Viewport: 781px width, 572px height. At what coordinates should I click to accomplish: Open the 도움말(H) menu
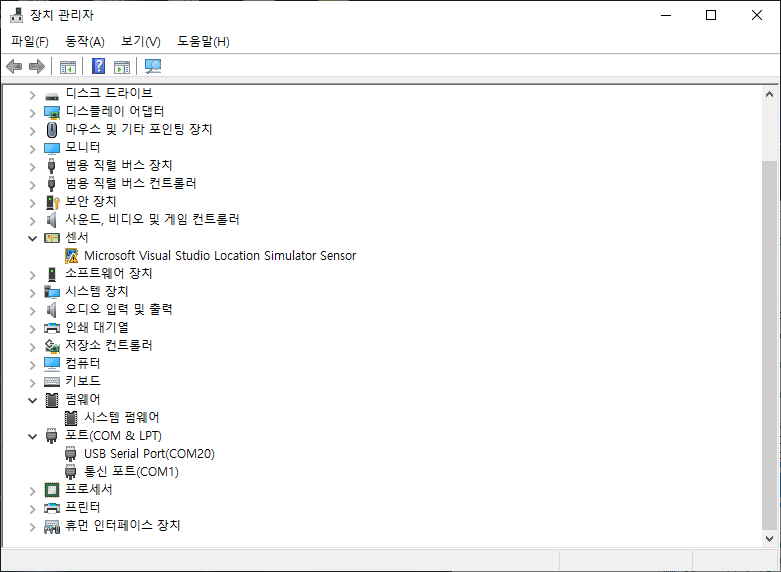tap(203, 41)
